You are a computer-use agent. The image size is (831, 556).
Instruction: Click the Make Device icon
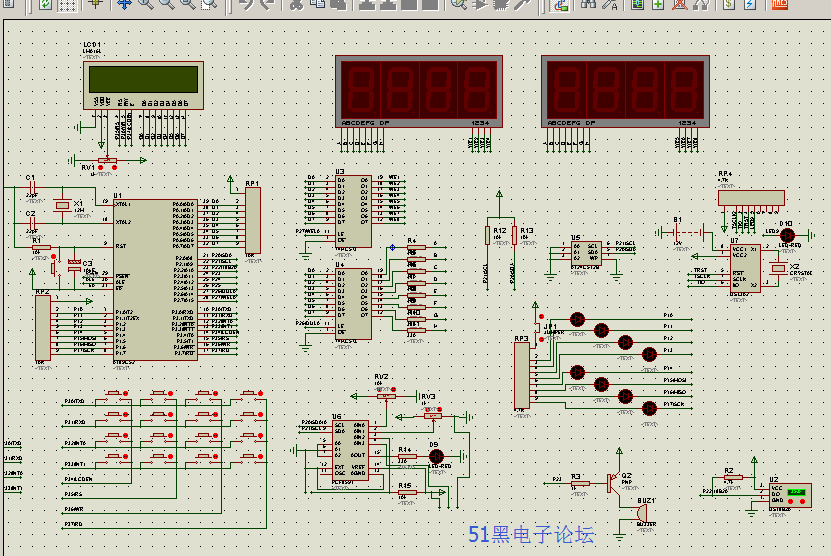click(480, 4)
